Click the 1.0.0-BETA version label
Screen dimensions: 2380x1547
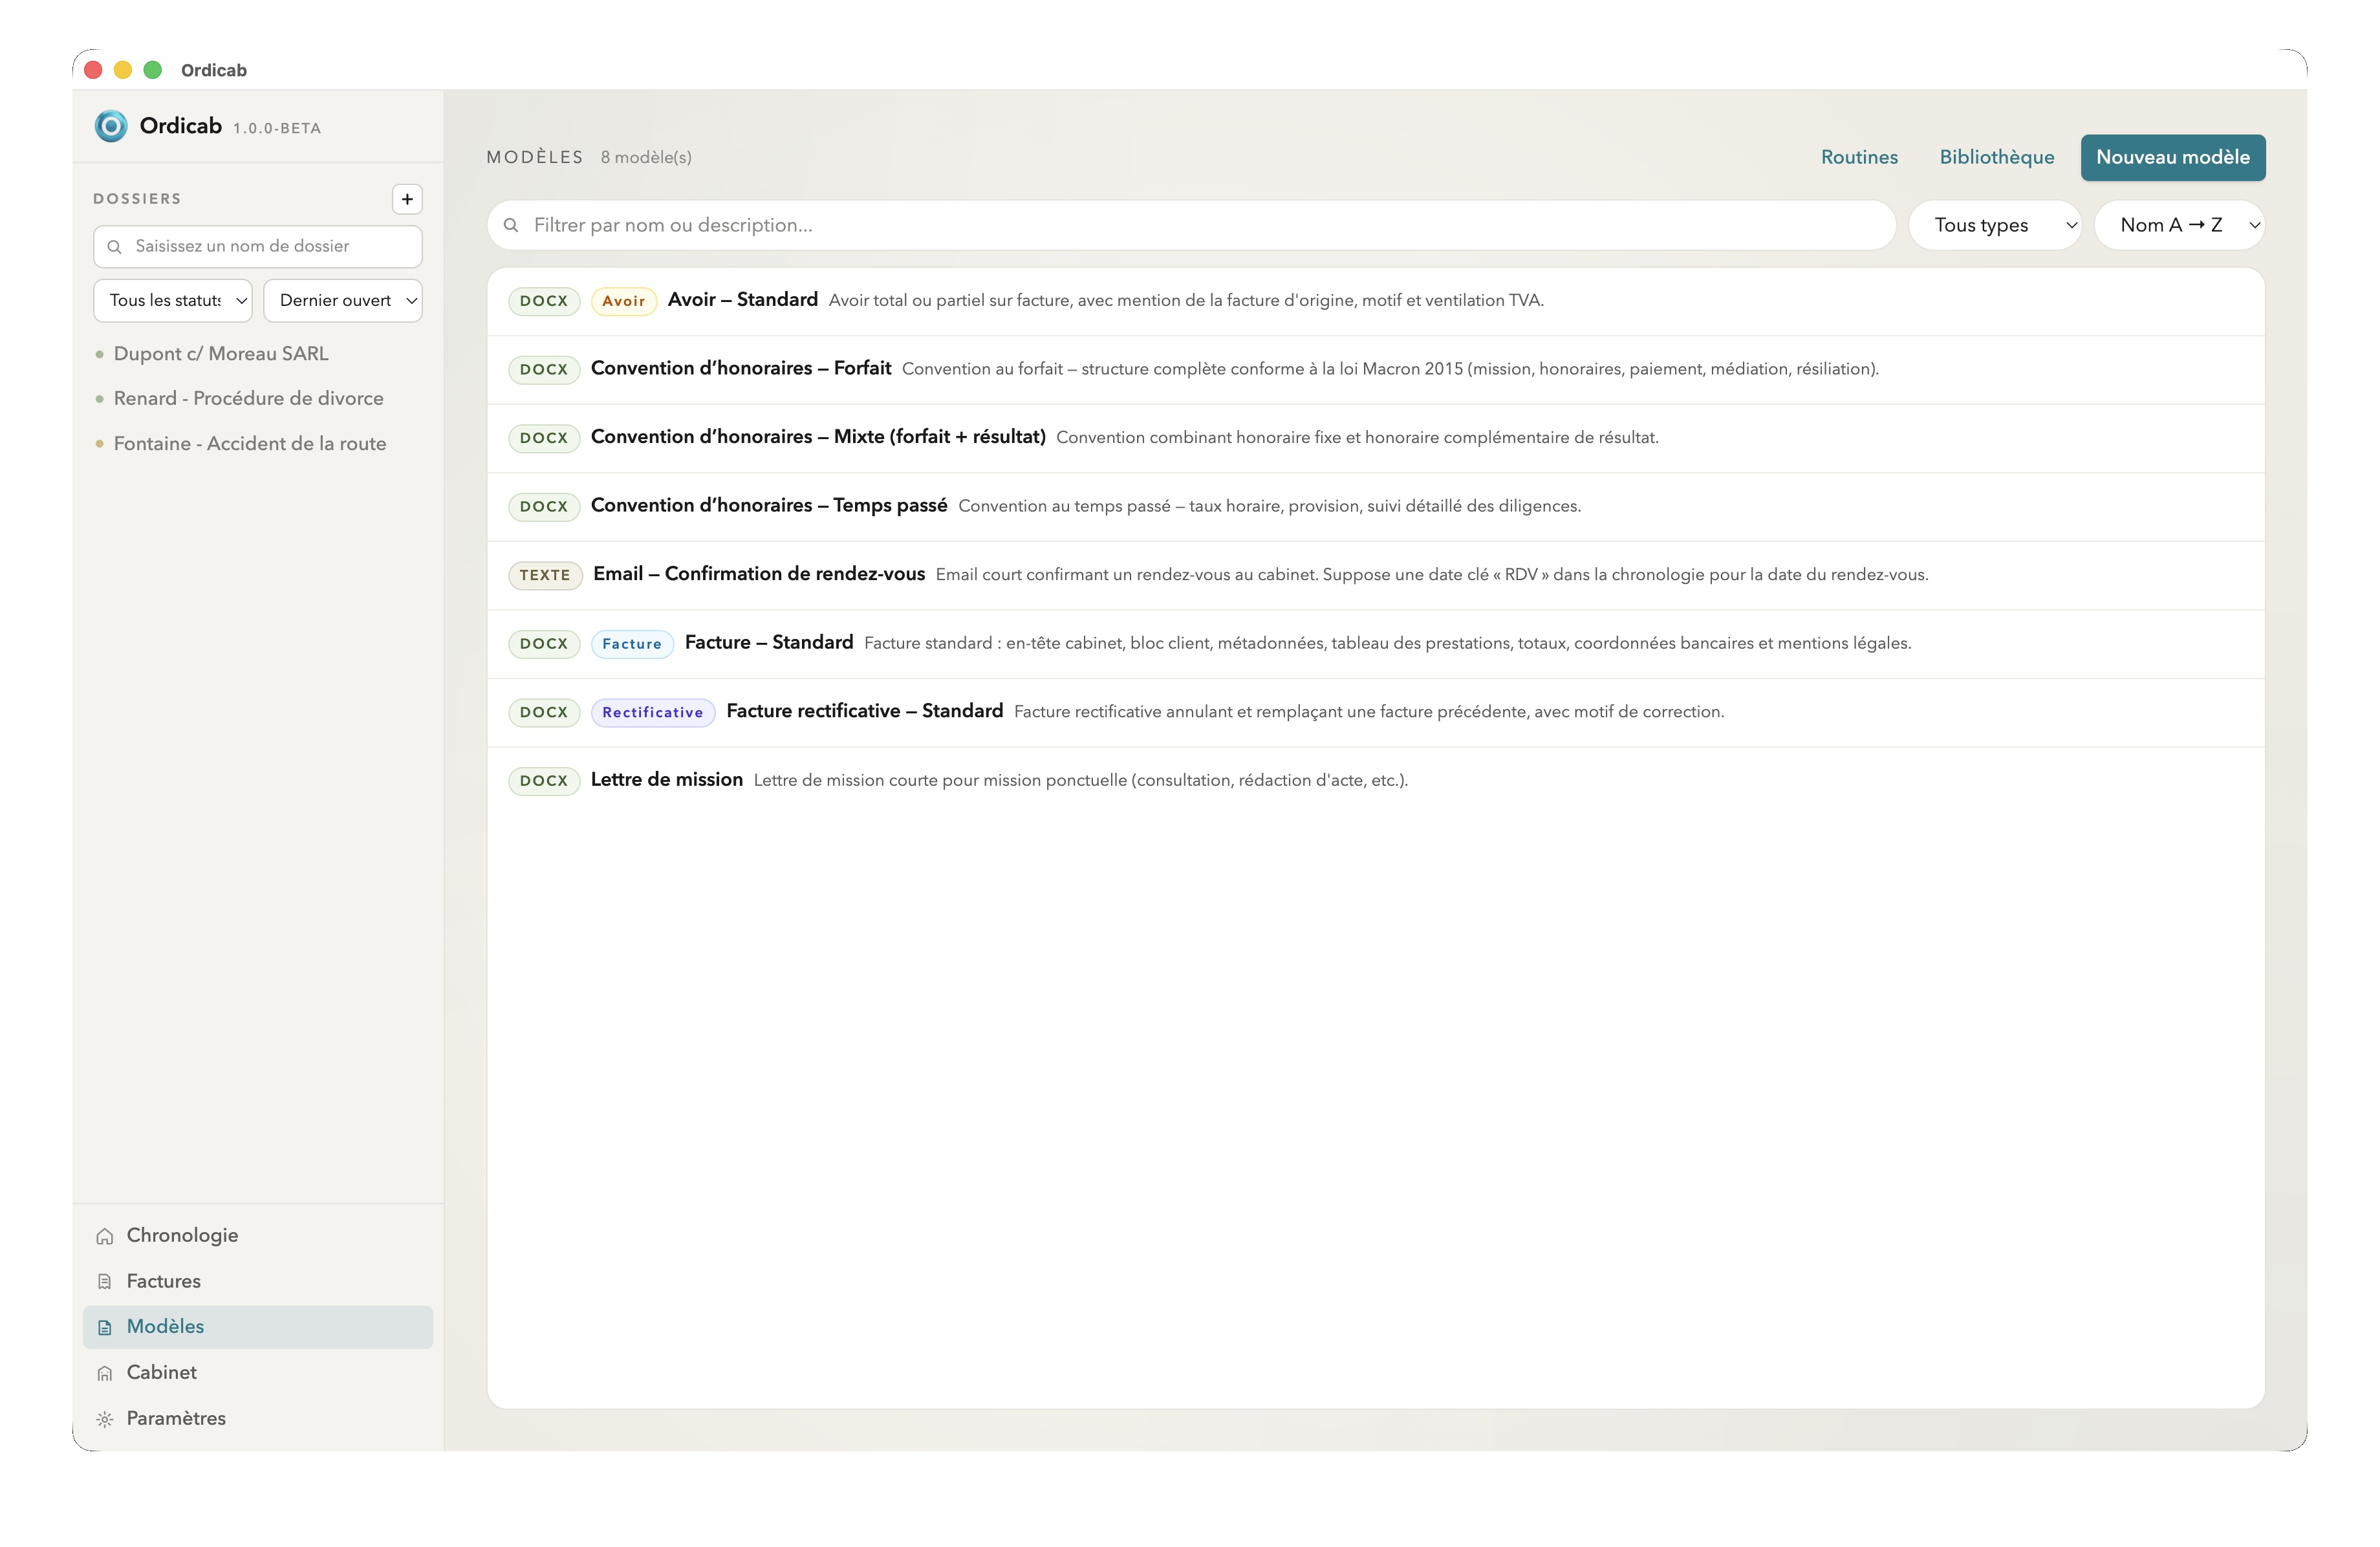coord(277,129)
